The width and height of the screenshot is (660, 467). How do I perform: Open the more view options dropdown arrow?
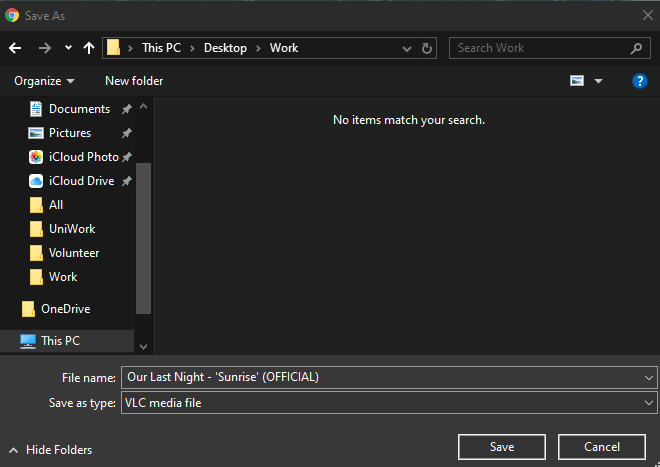click(598, 81)
